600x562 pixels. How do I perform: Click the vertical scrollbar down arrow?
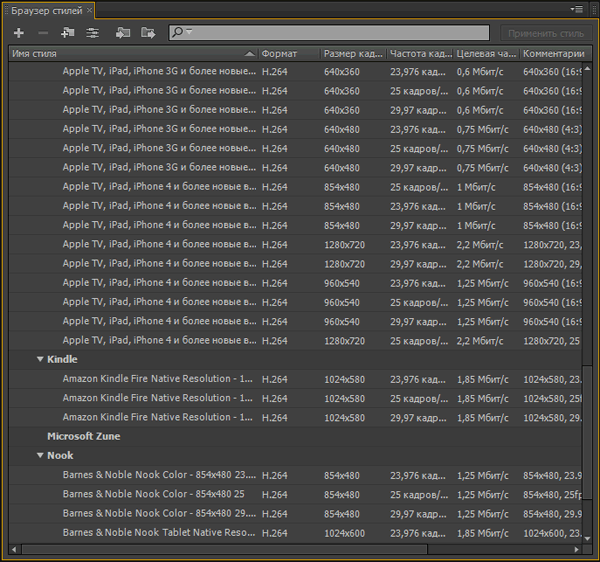click(587, 538)
